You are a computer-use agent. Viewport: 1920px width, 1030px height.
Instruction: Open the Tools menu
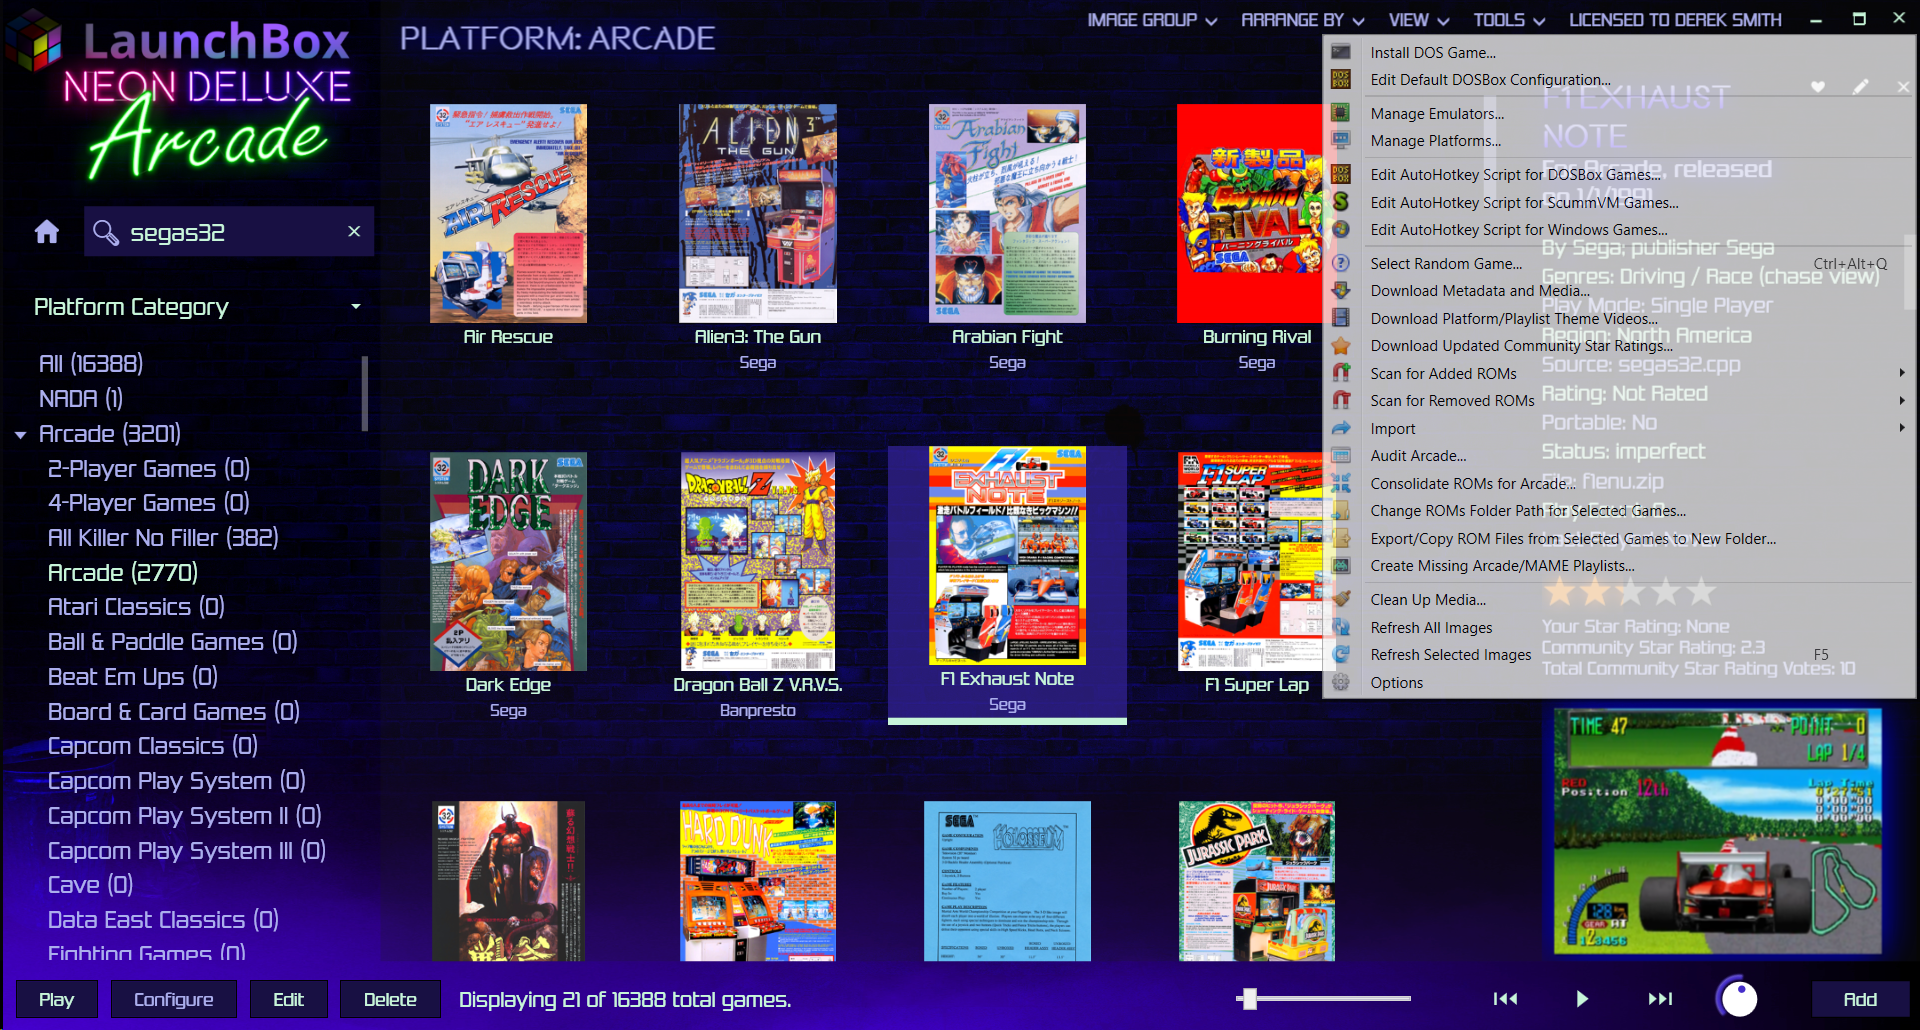point(1508,20)
